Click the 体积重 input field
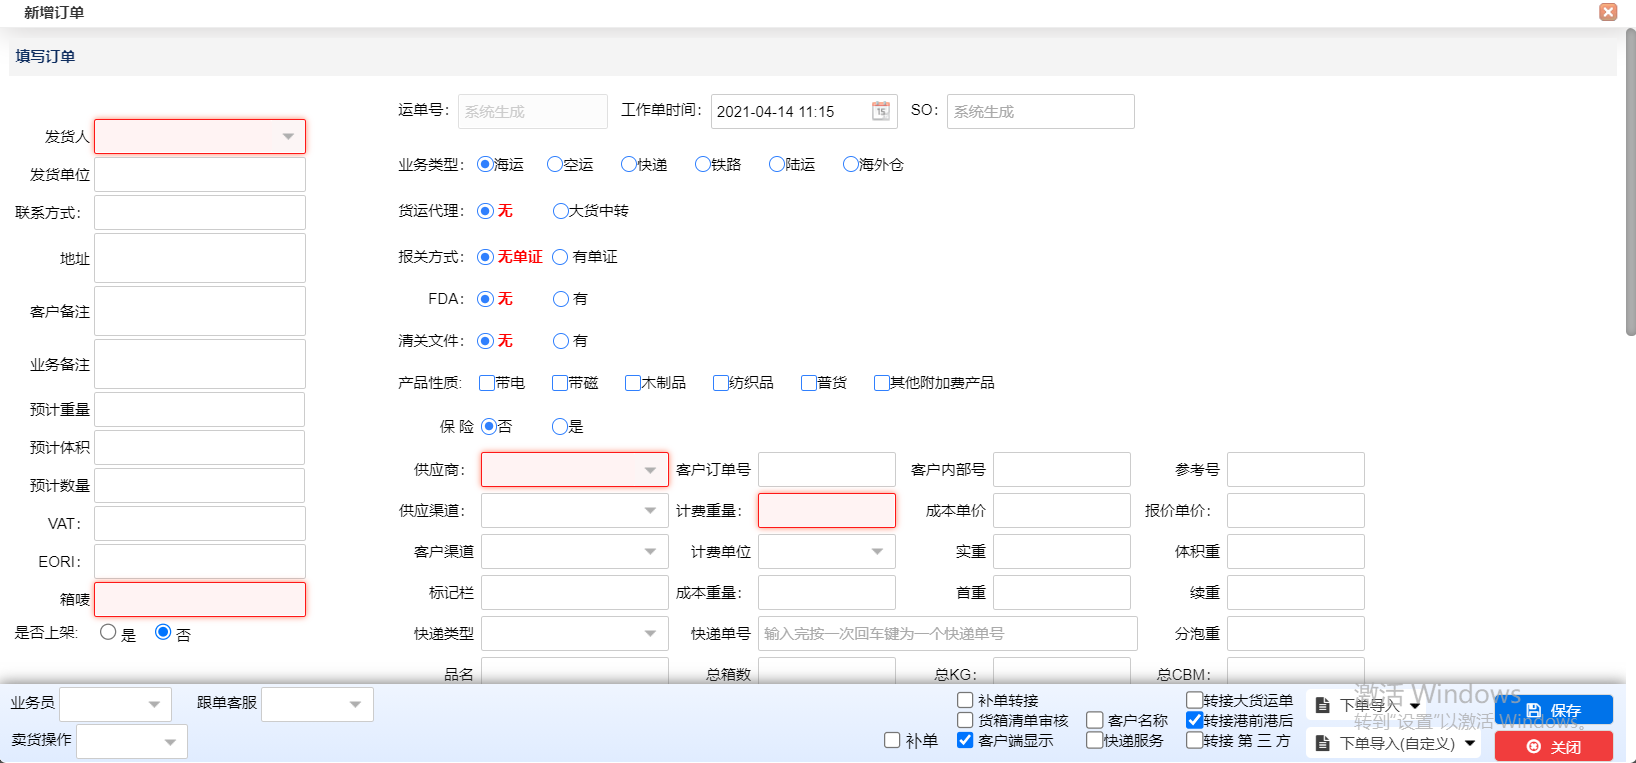This screenshot has height=763, width=1636. click(1296, 551)
